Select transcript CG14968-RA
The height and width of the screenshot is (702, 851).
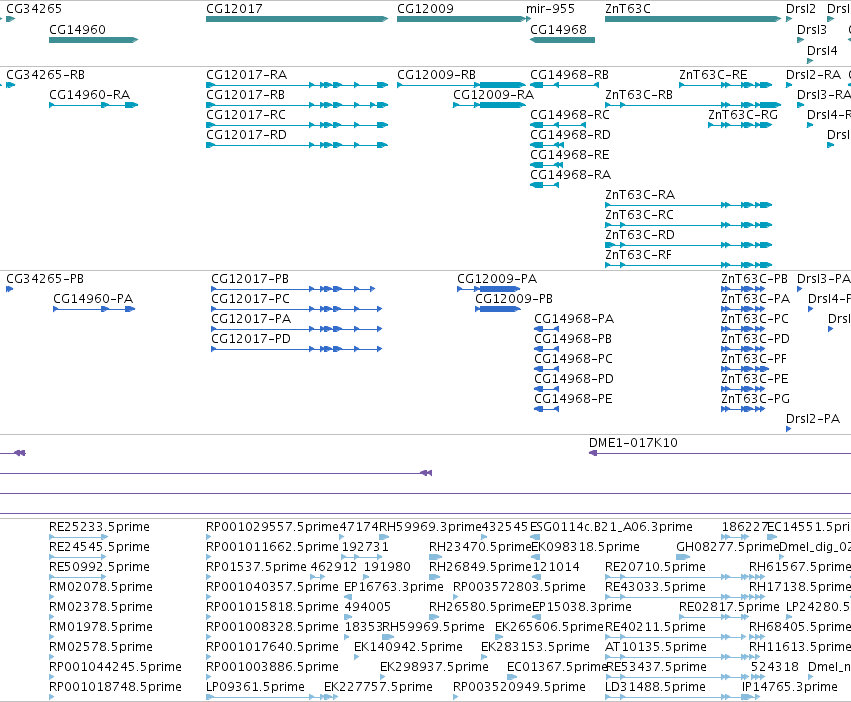click(x=544, y=185)
